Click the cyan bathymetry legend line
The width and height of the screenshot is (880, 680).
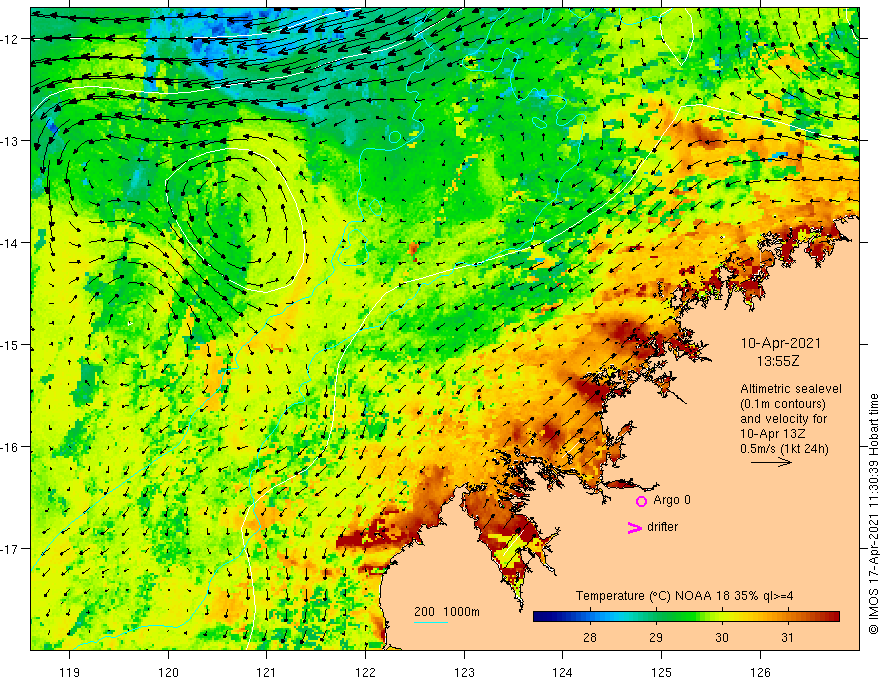pos(431,622)
